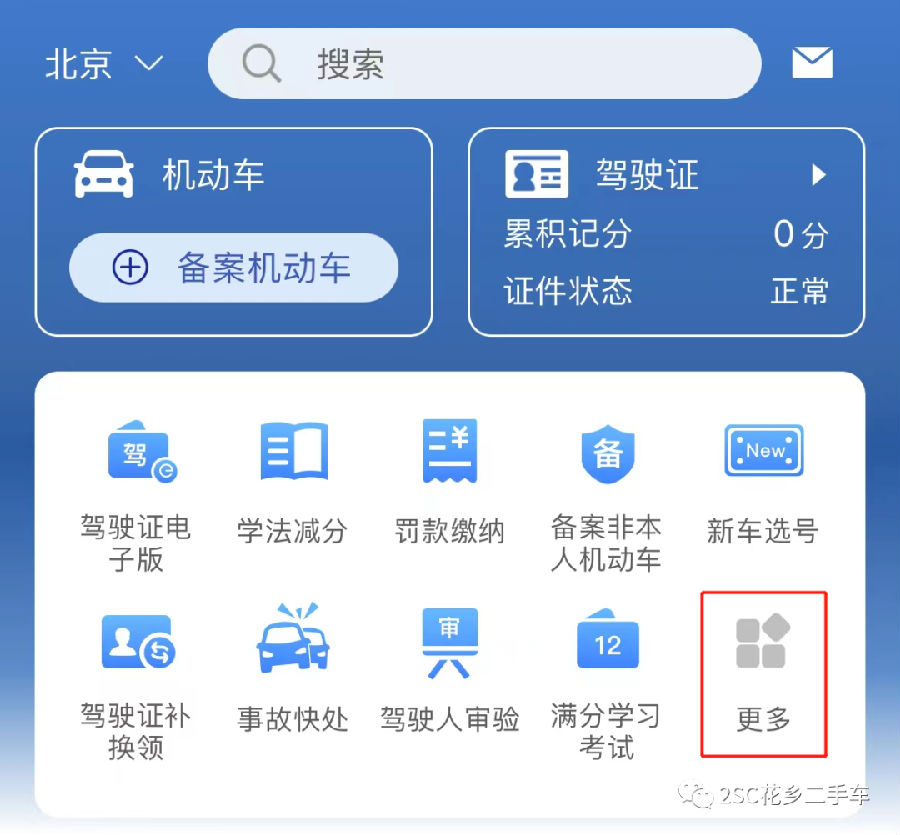The height and width of the screenshot is (835, 900).
Task: Open 事故快处 accident handling icon
Action: 293,638
